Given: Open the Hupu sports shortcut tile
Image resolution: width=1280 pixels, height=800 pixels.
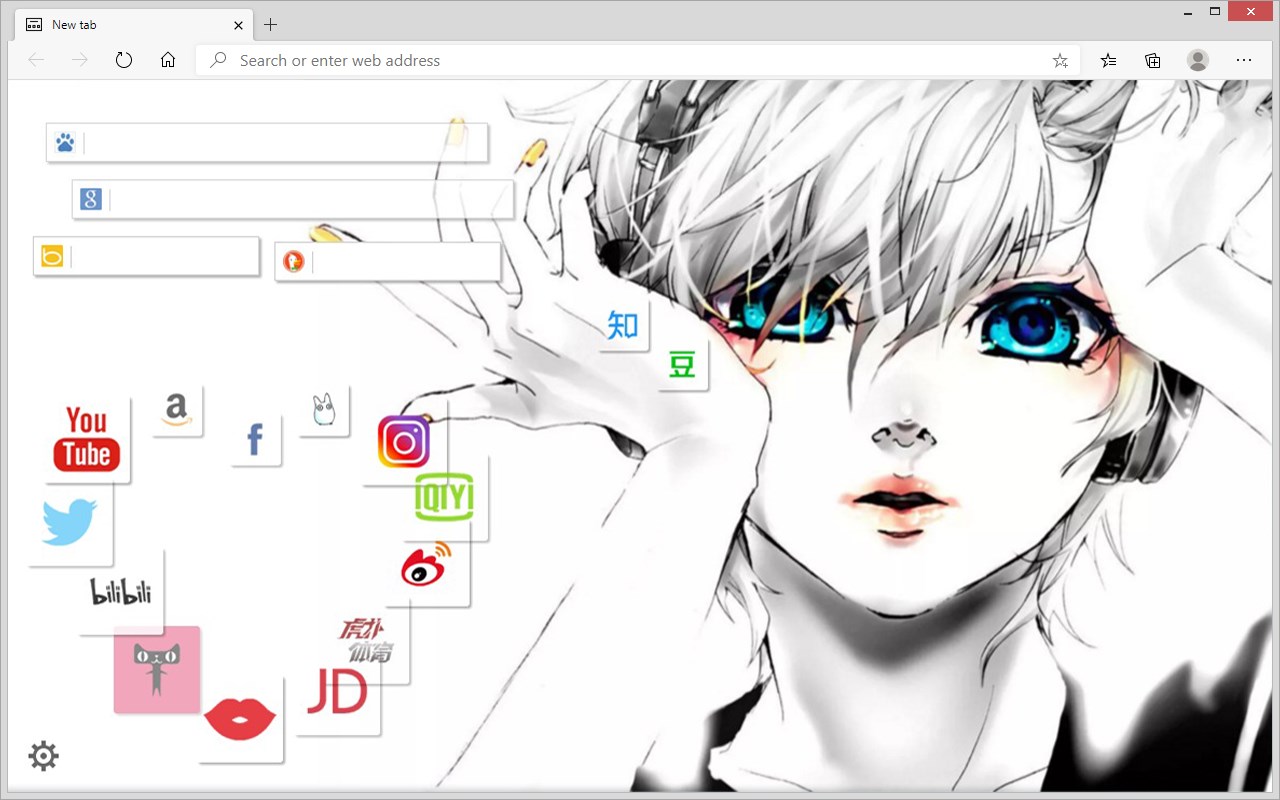Looking at the screenshot, I should (366, 642).
